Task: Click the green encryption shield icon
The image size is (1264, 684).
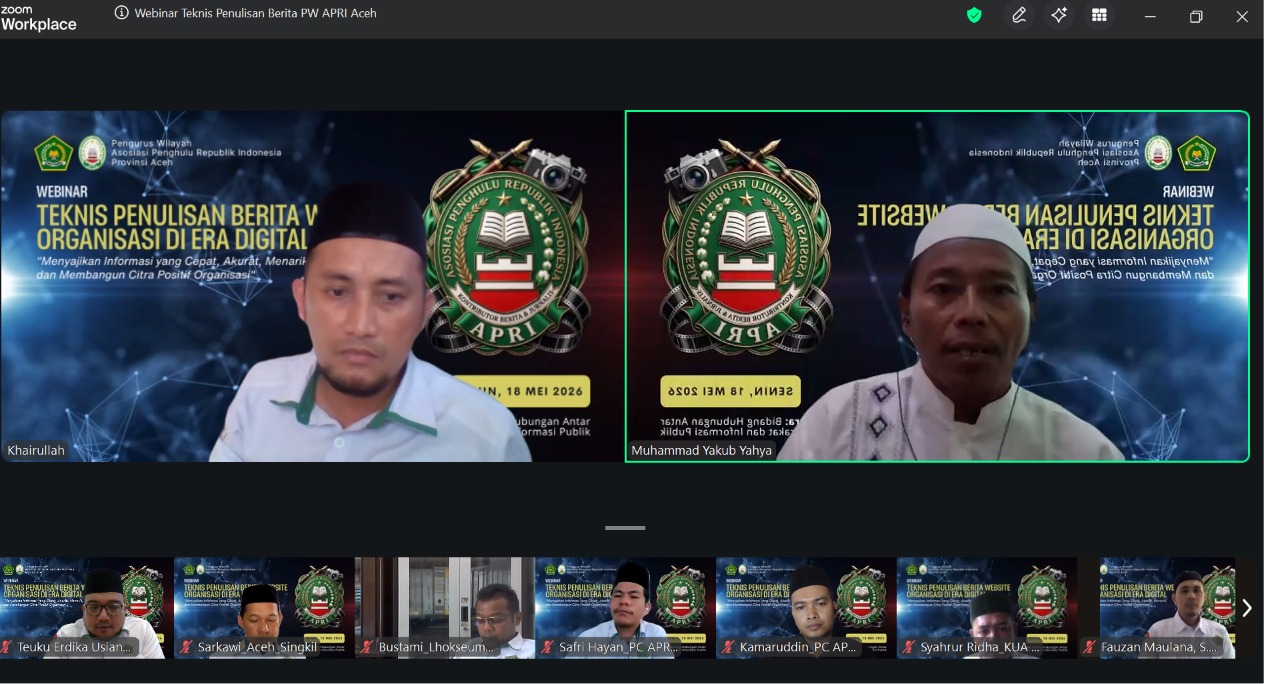Action: [974, 15]
